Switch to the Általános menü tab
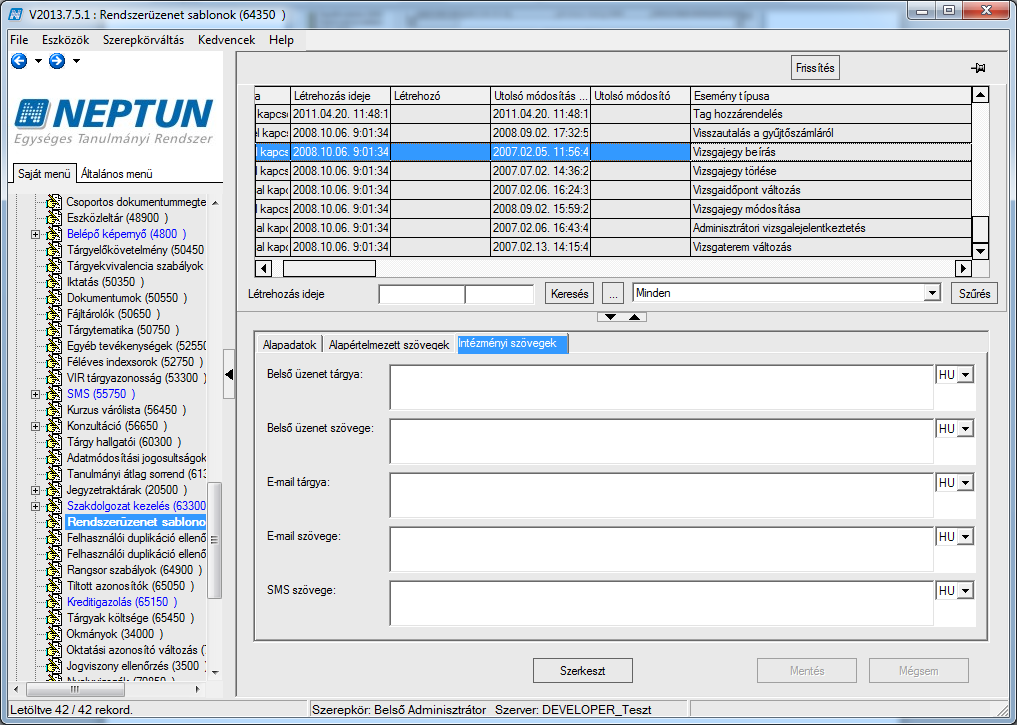Image resolution: width=1017 pixels, height=725 pixels. coord(117,174)
